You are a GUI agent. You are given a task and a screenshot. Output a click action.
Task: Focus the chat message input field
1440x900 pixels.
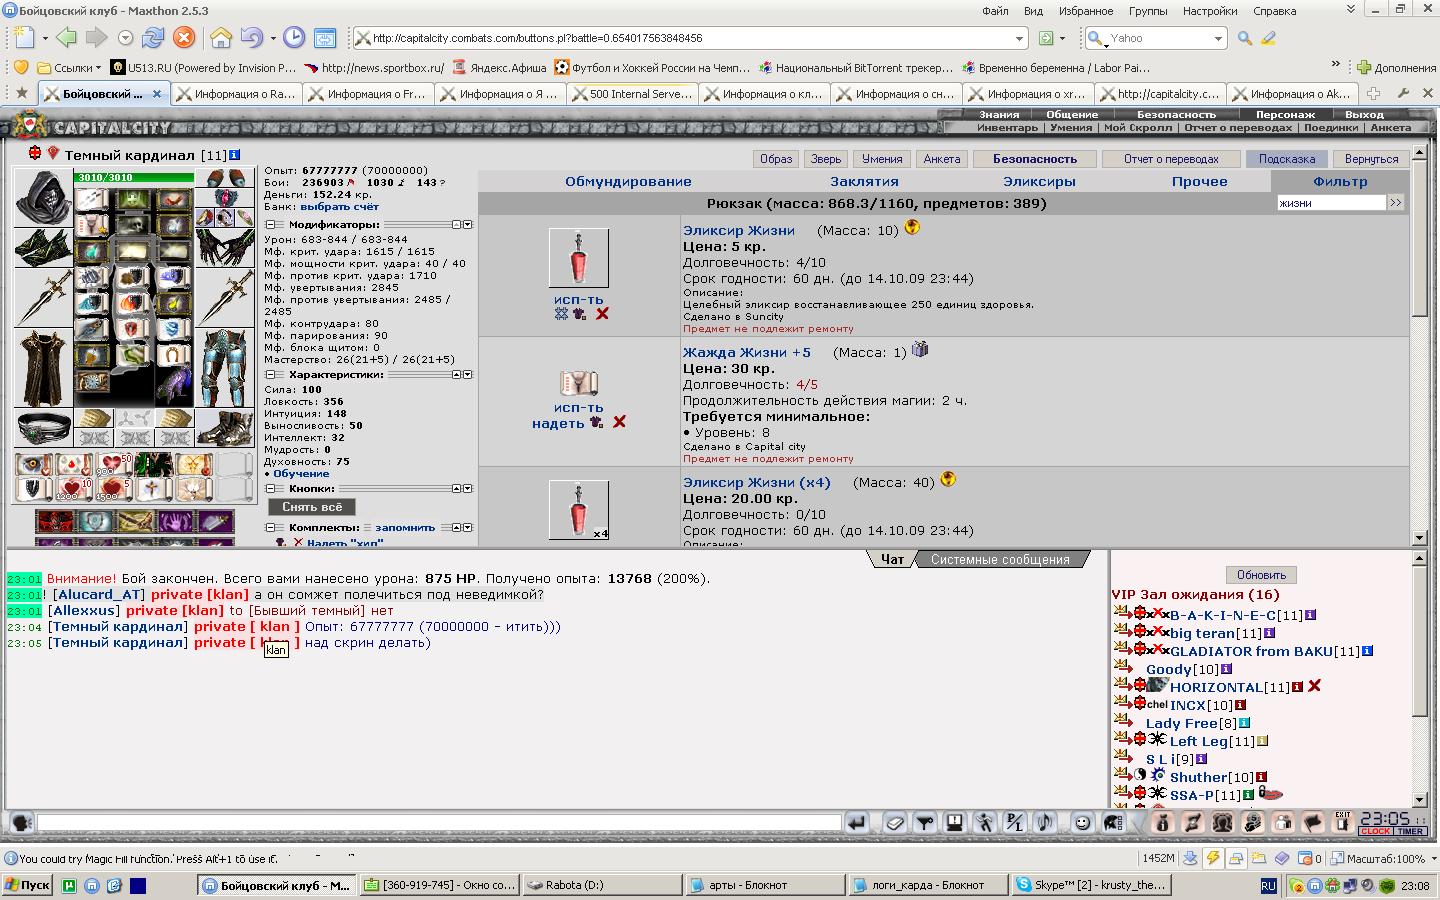[439, 822]
